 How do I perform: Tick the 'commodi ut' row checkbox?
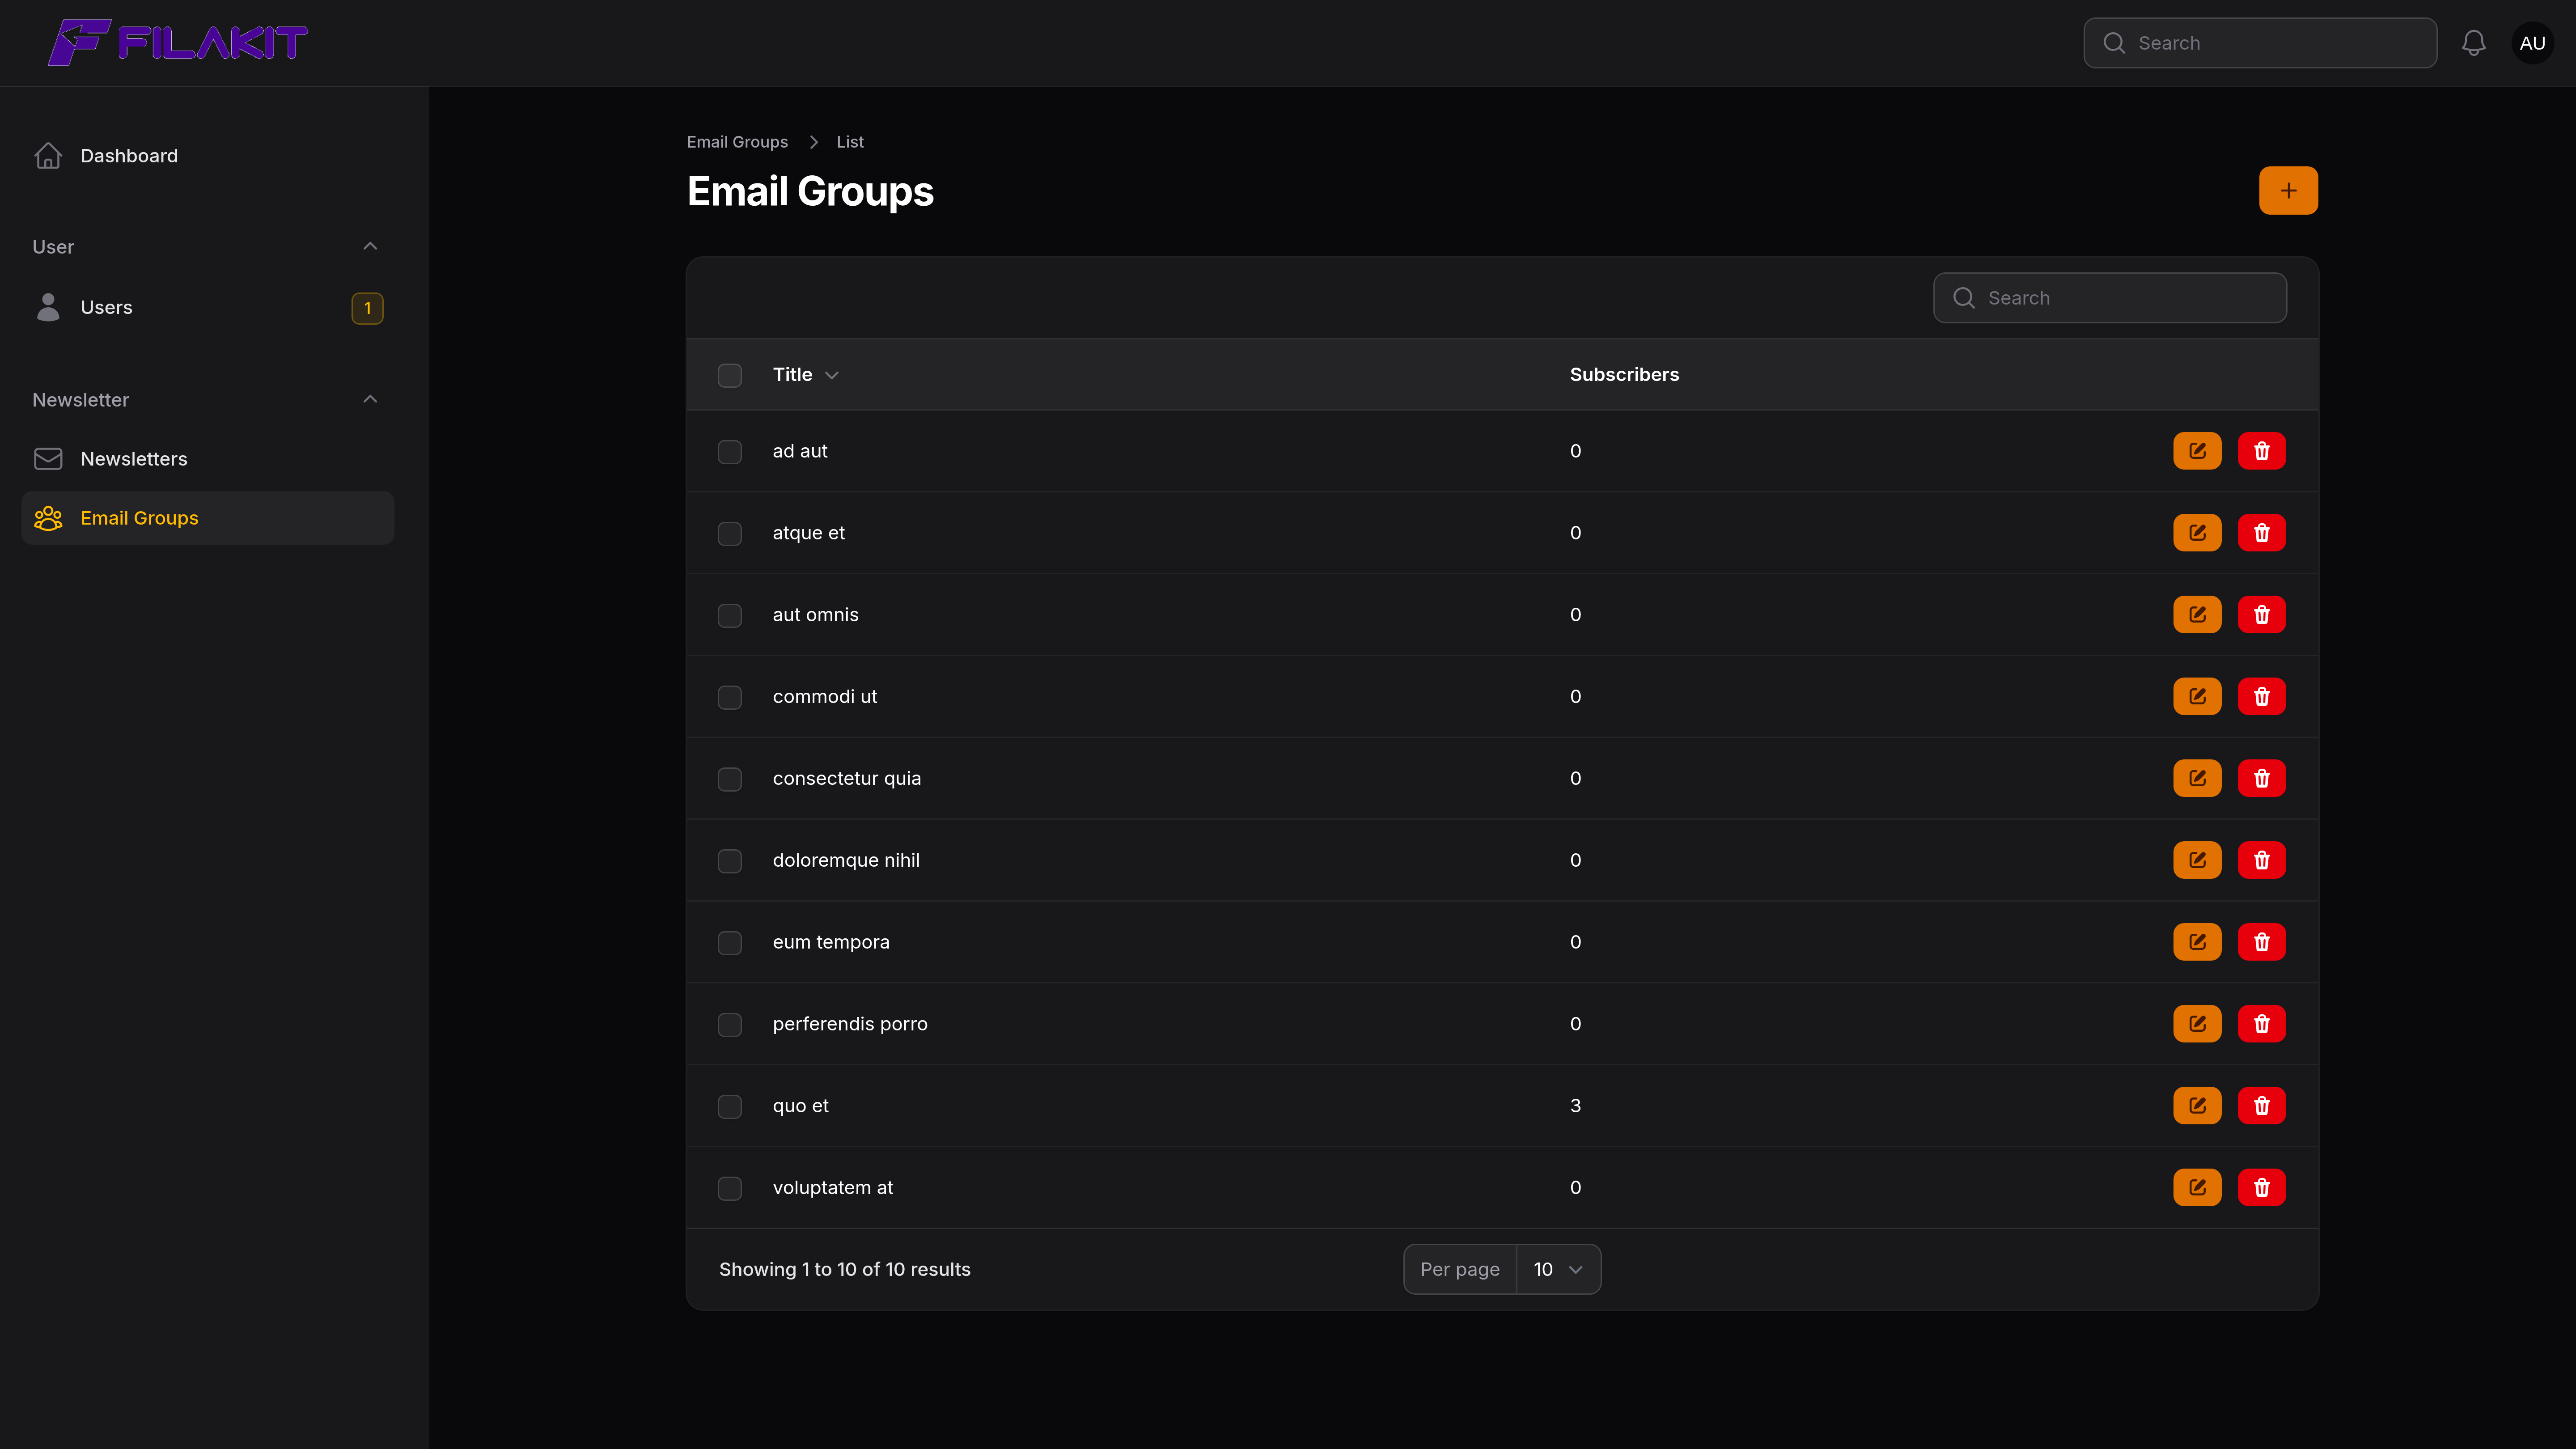730,698
